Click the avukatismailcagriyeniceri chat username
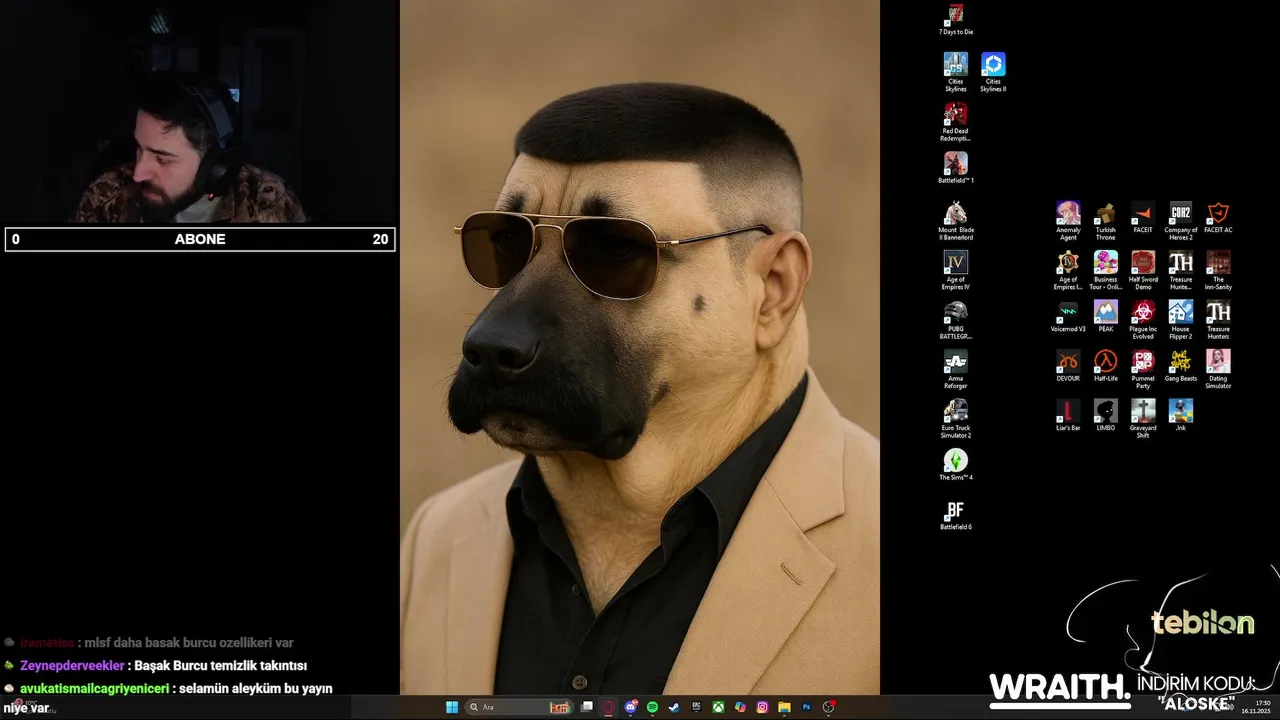This screenshot has width=1280, height=720. [94, 688]
